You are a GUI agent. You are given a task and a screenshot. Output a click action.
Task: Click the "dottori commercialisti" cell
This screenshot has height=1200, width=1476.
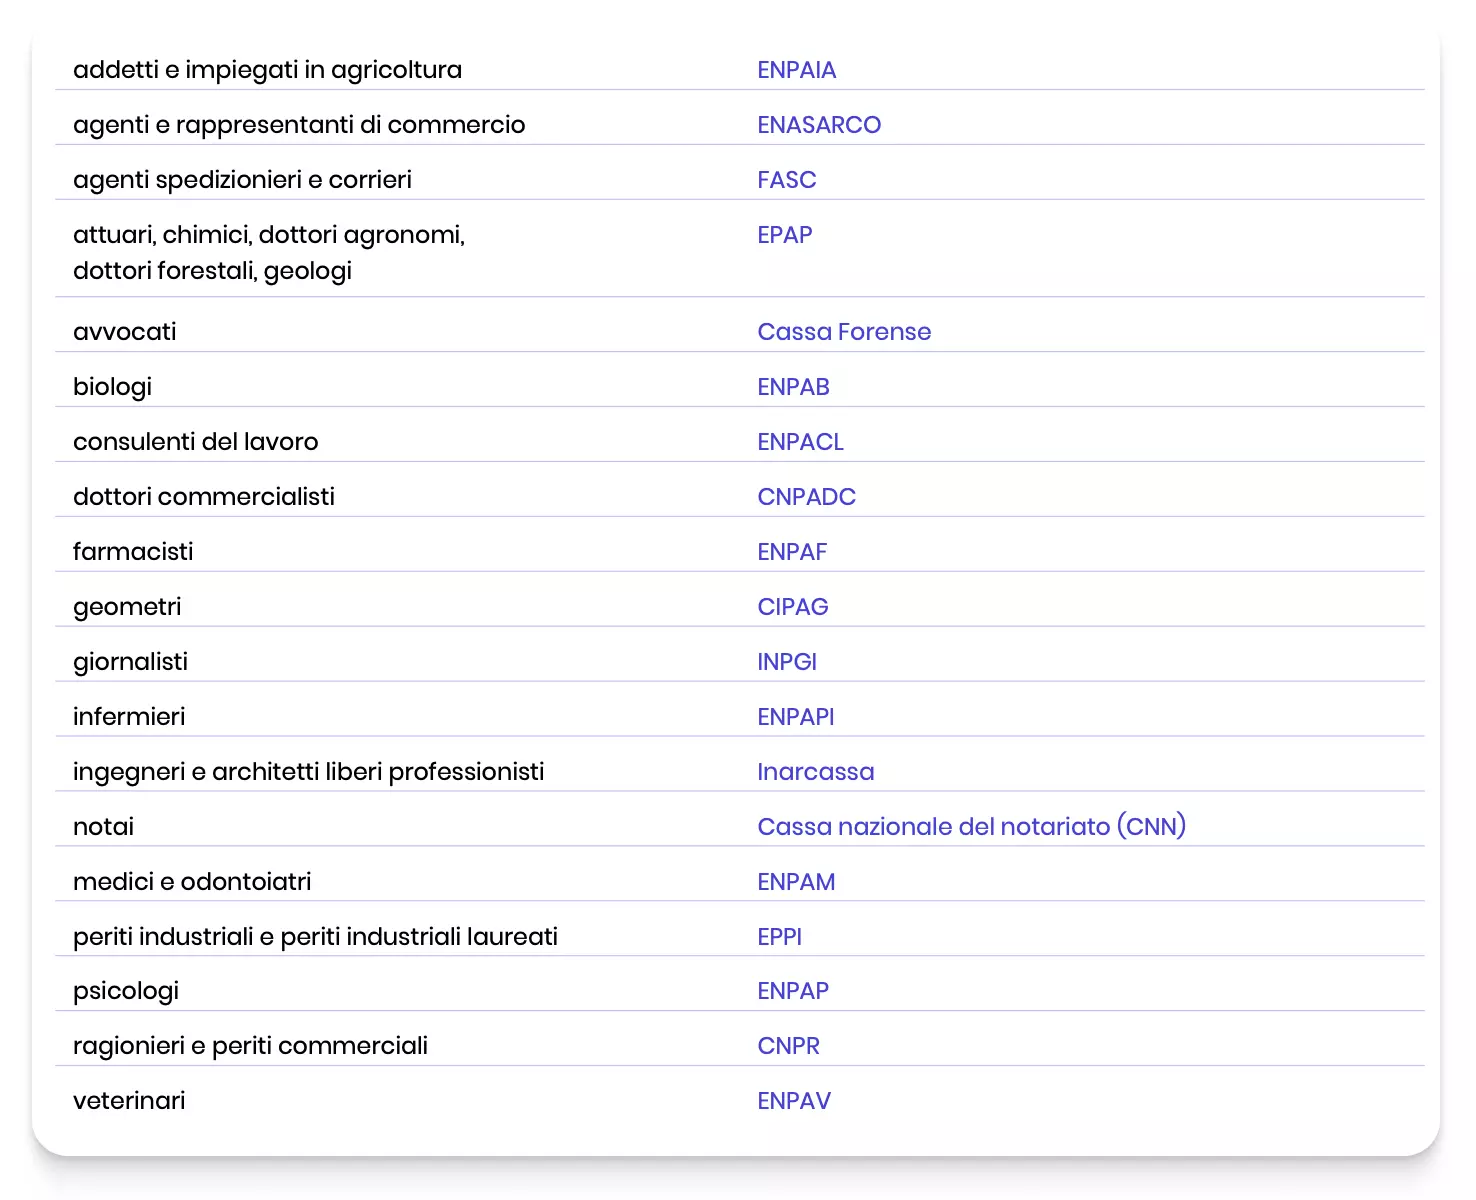point(204,497)
